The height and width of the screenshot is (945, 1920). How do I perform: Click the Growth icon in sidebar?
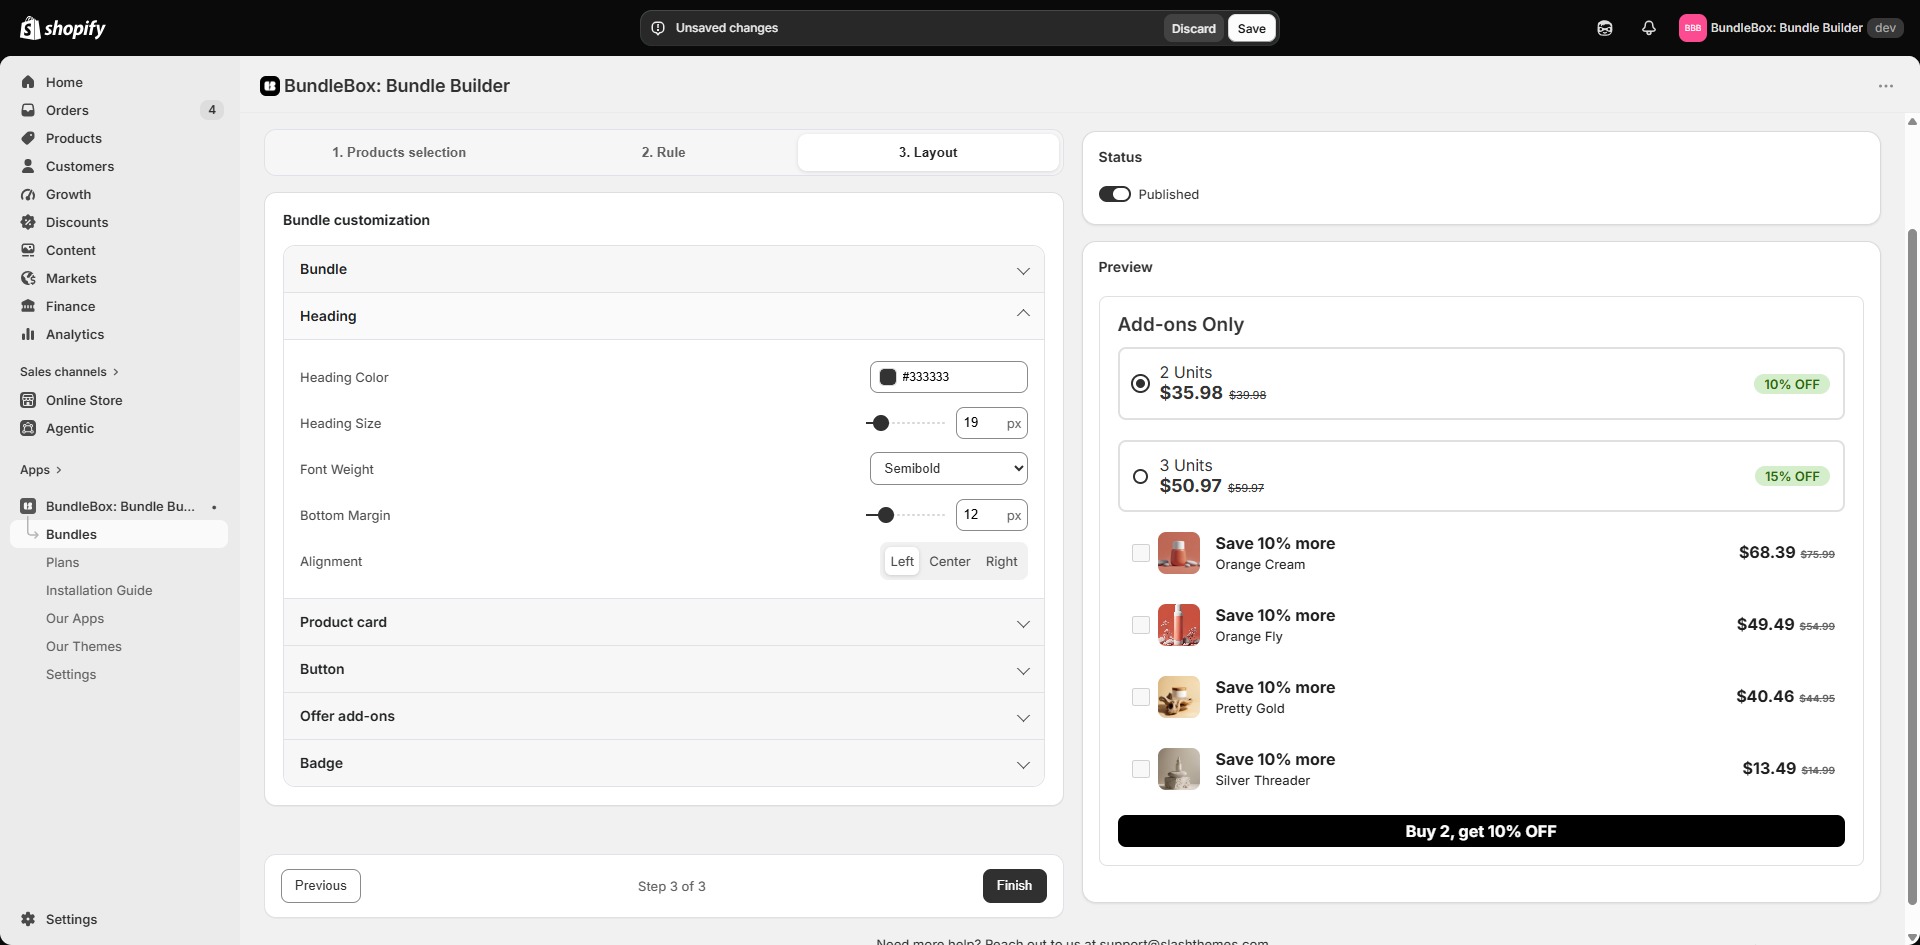coord(28,194)
